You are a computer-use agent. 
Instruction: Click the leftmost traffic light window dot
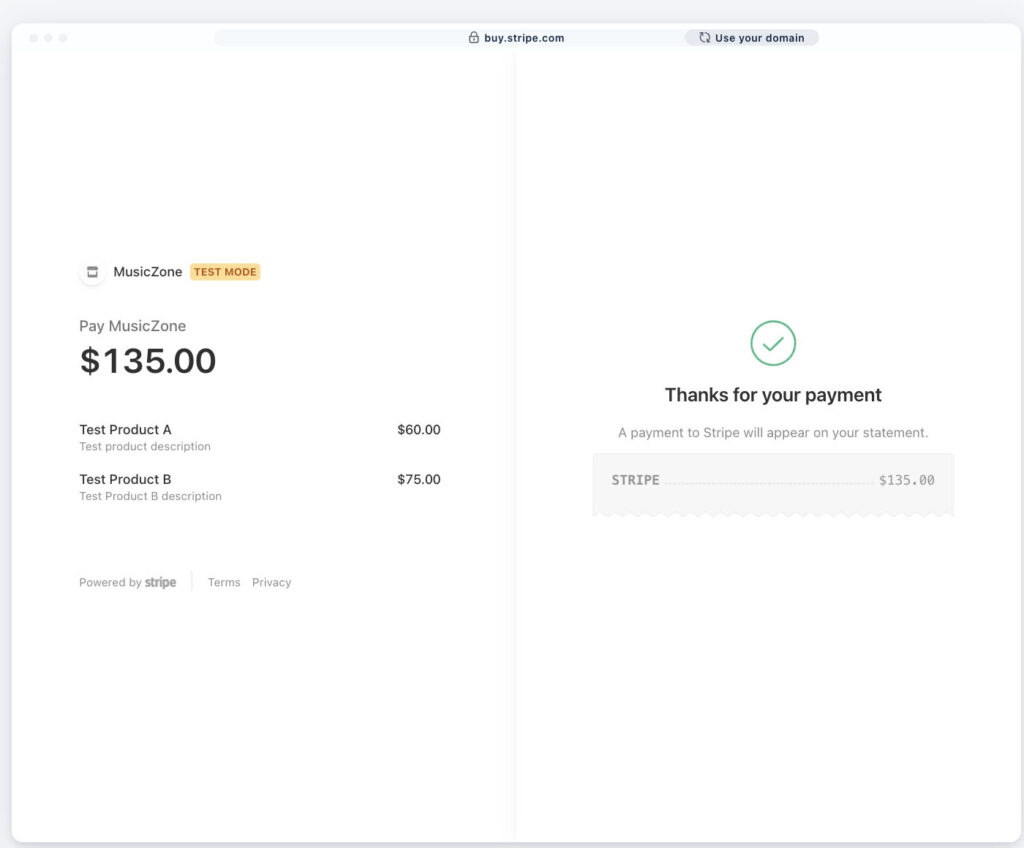pyautogui.click(x=35, y=37)
